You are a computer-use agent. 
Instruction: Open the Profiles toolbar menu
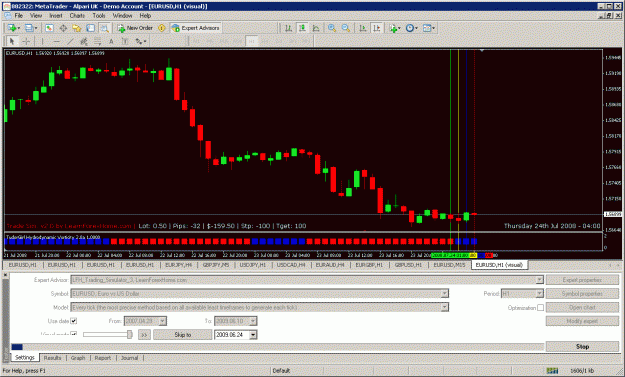tap(30, 28)
